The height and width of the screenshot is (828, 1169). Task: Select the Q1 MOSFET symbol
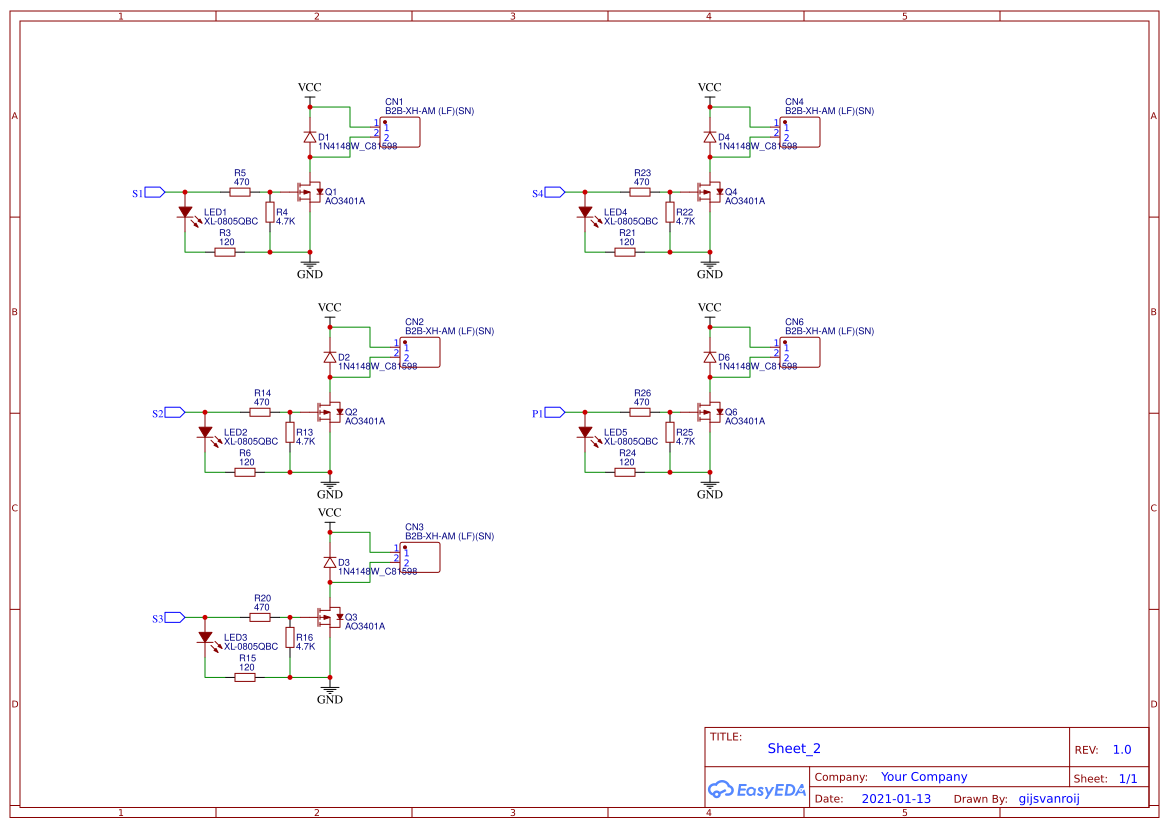(x=309, y=192)
